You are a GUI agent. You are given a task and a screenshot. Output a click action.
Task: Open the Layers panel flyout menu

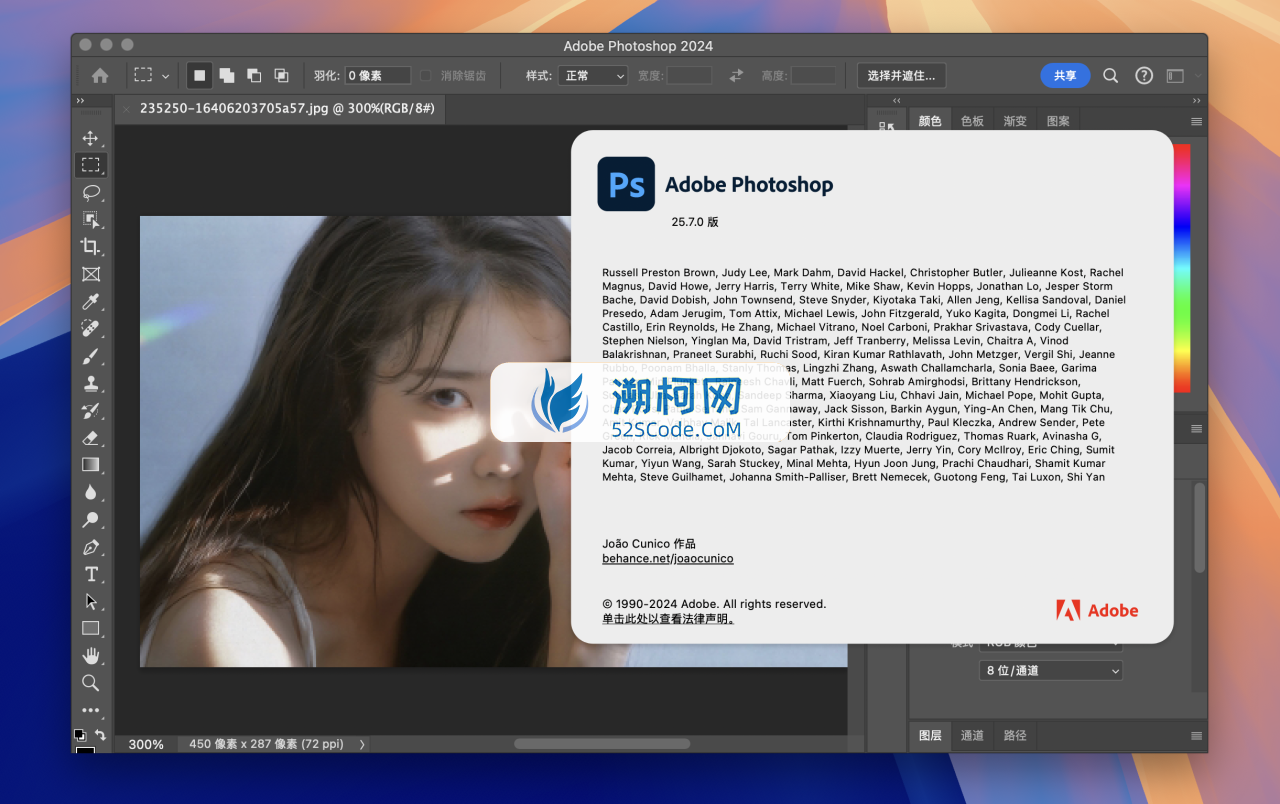1196,735
